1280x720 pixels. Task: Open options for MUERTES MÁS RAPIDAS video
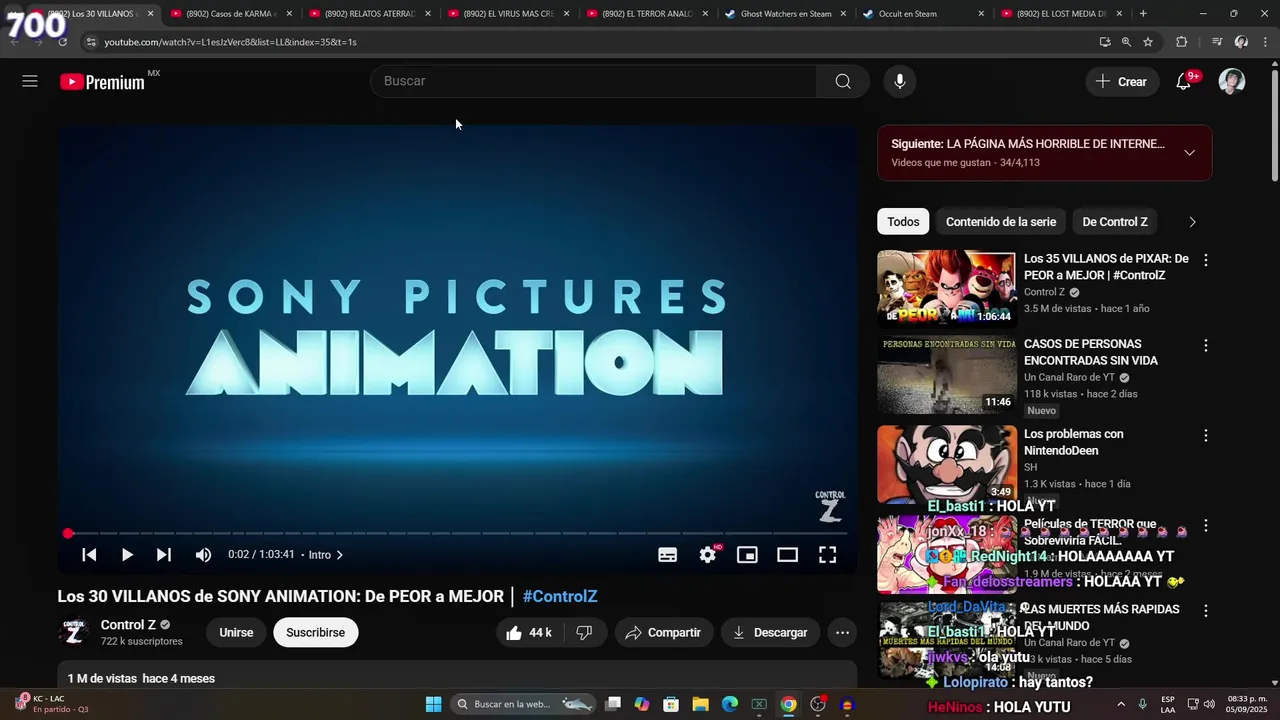click(x=1206, y=611)
